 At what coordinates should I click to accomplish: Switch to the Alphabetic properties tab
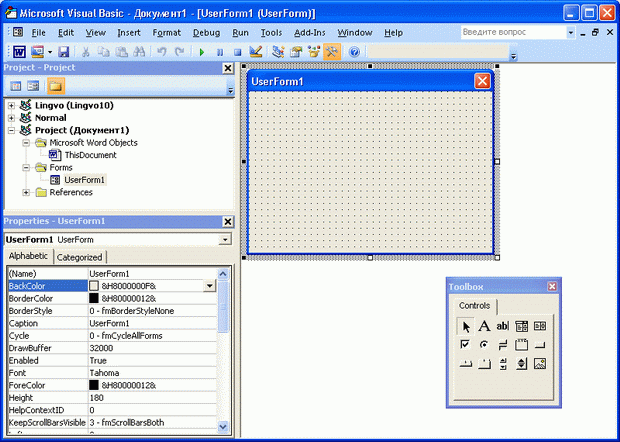(28, 256)
